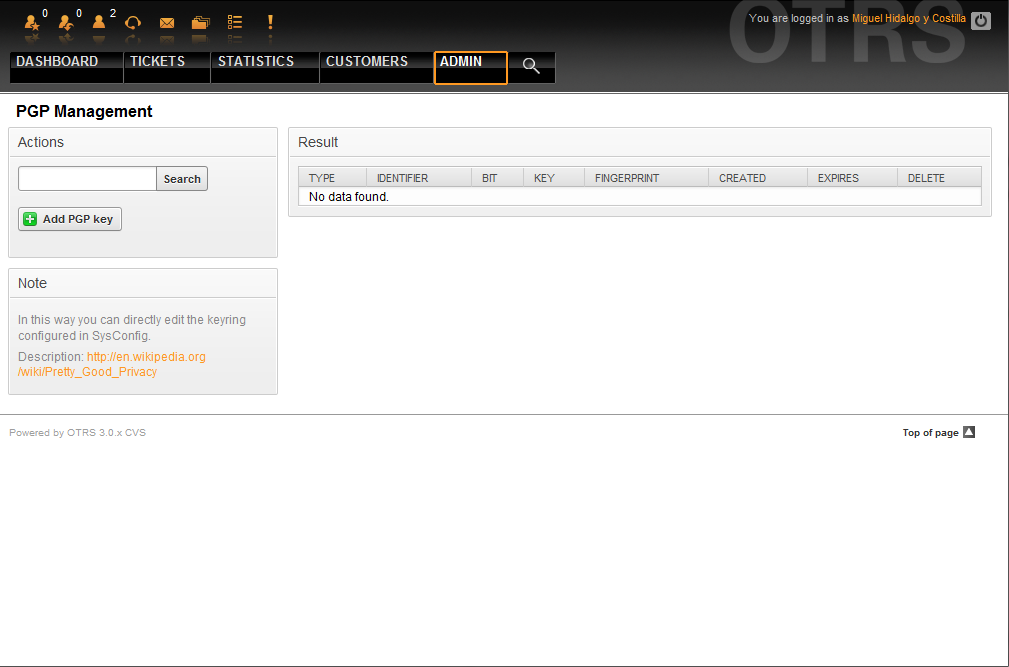Click the Search button in Actions
Image resolution: width=1009 pixels, height=667 pixels.
182,179
